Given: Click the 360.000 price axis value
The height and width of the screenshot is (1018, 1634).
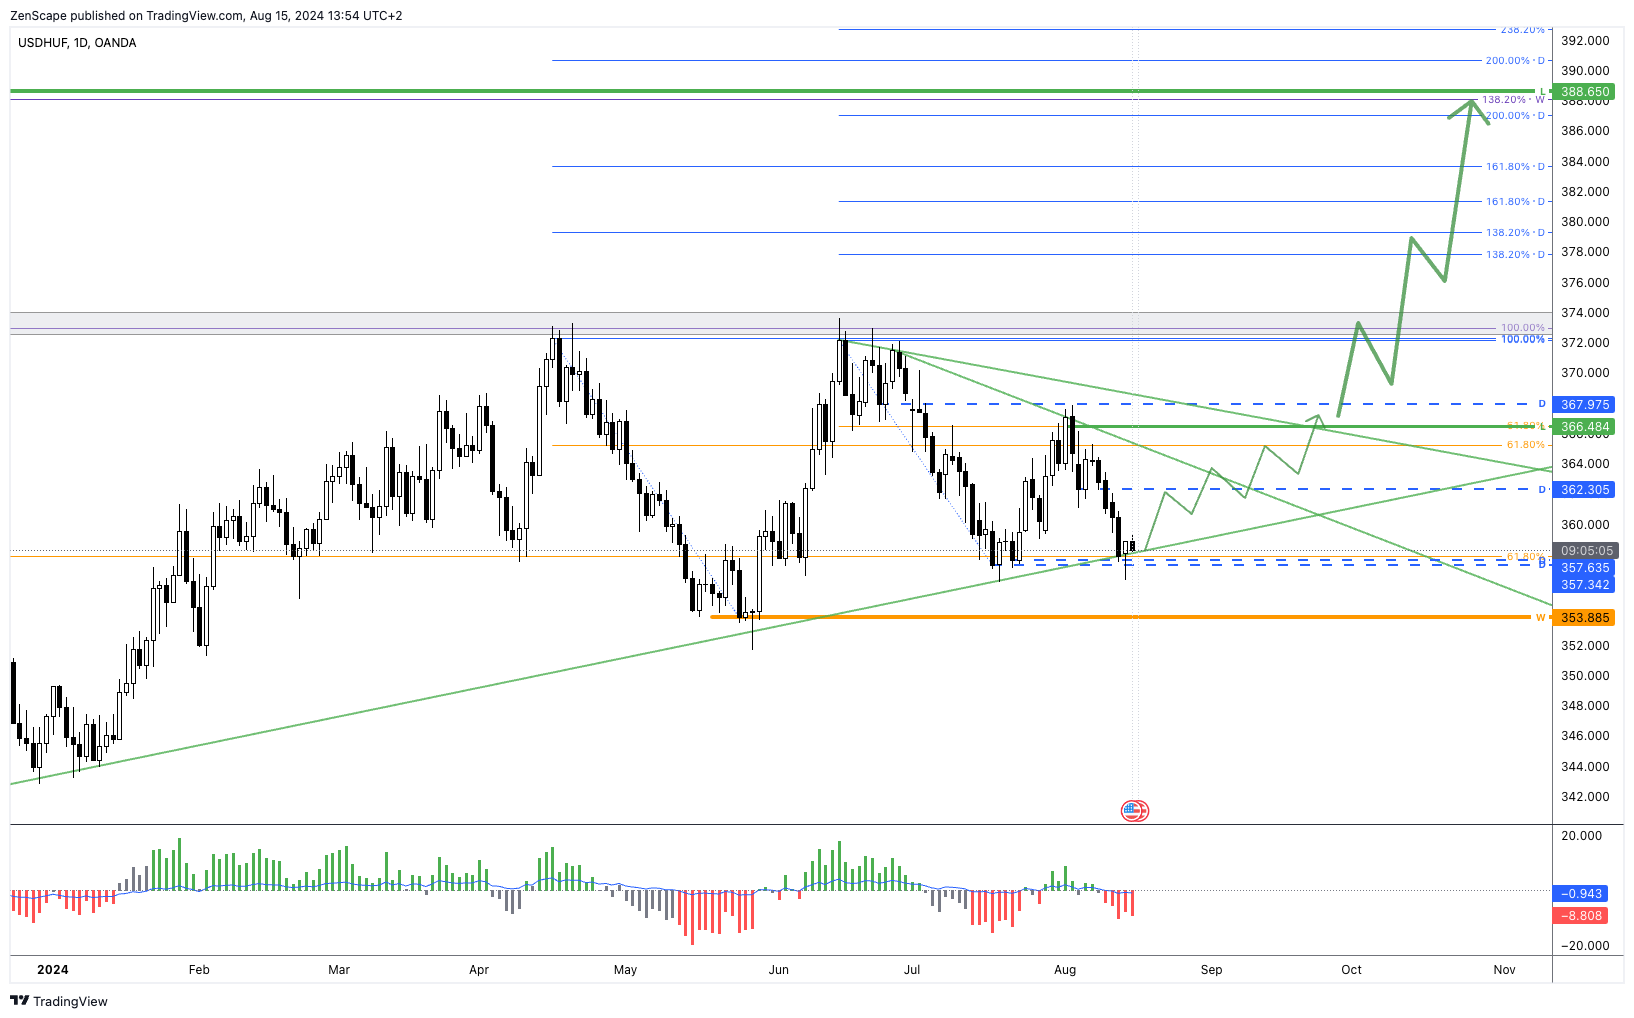Looking at the screenshot, I should click(1585, 525).
